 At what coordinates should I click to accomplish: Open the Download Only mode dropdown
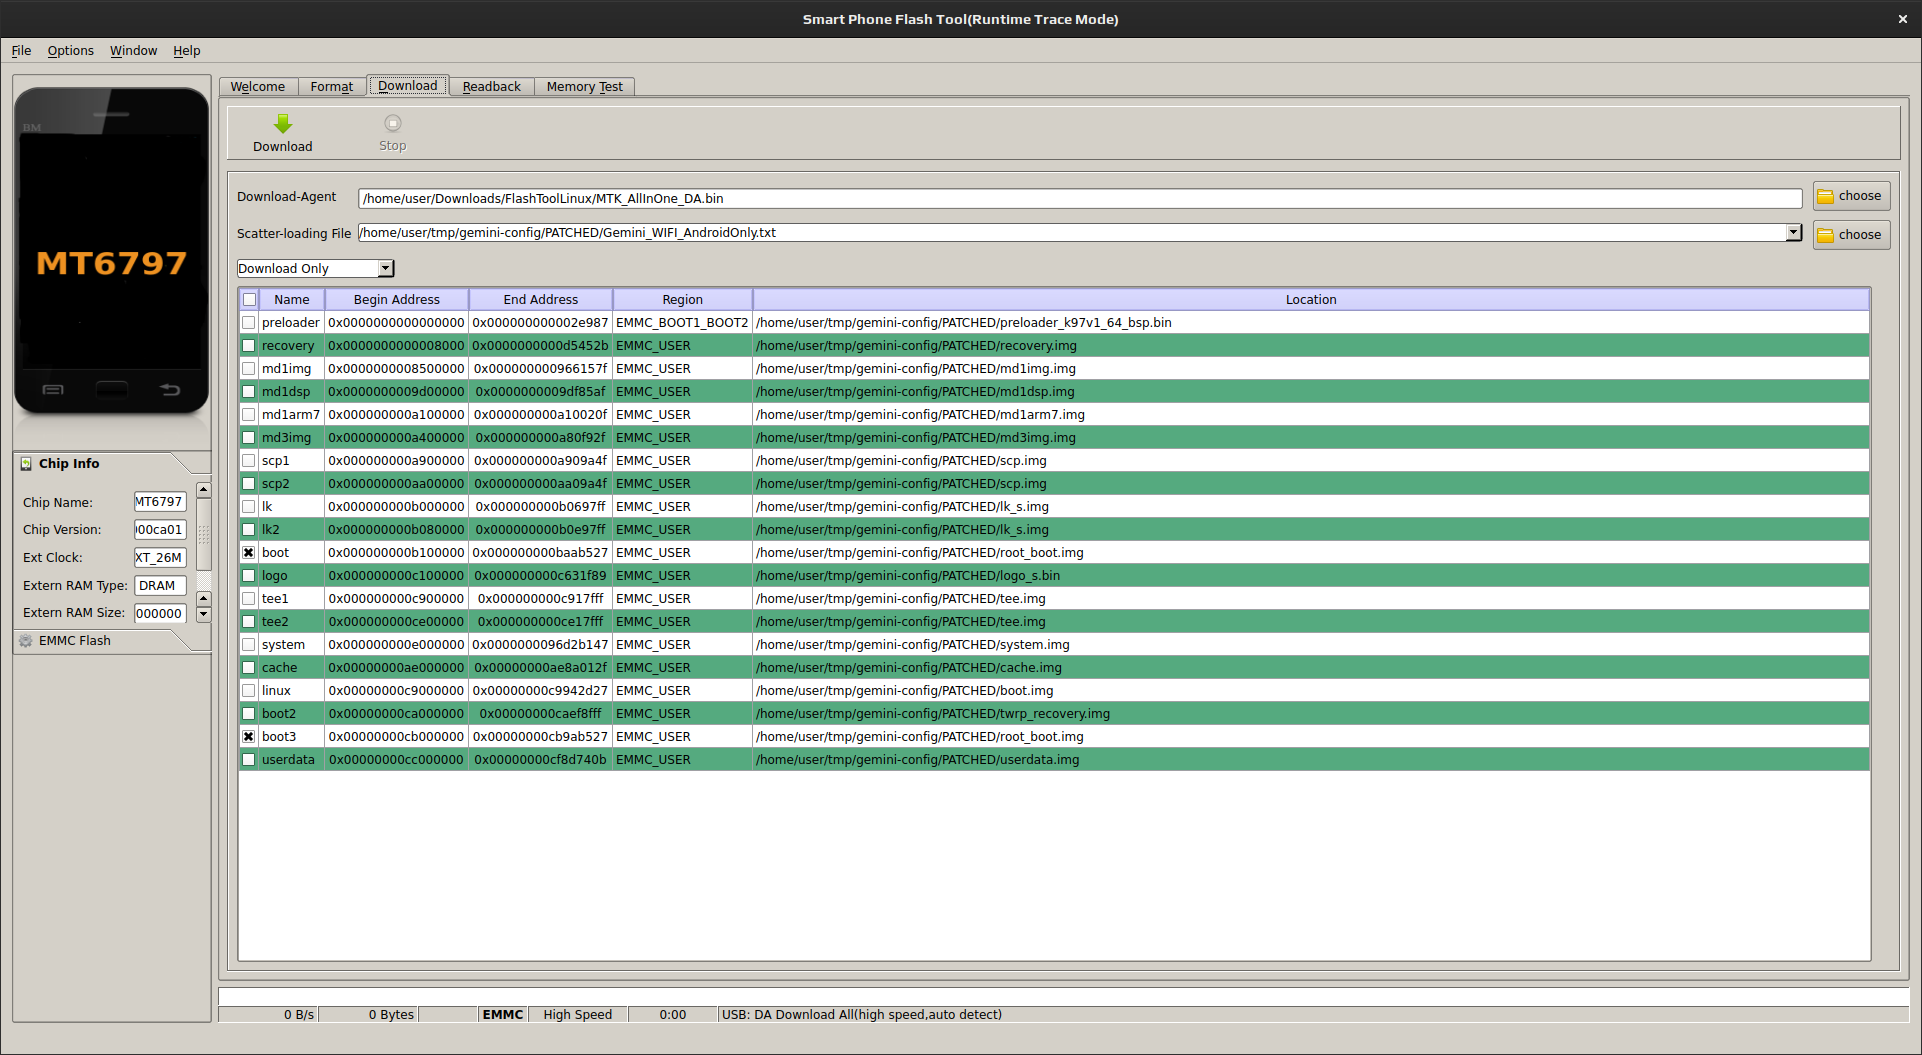tap(385, 269)
